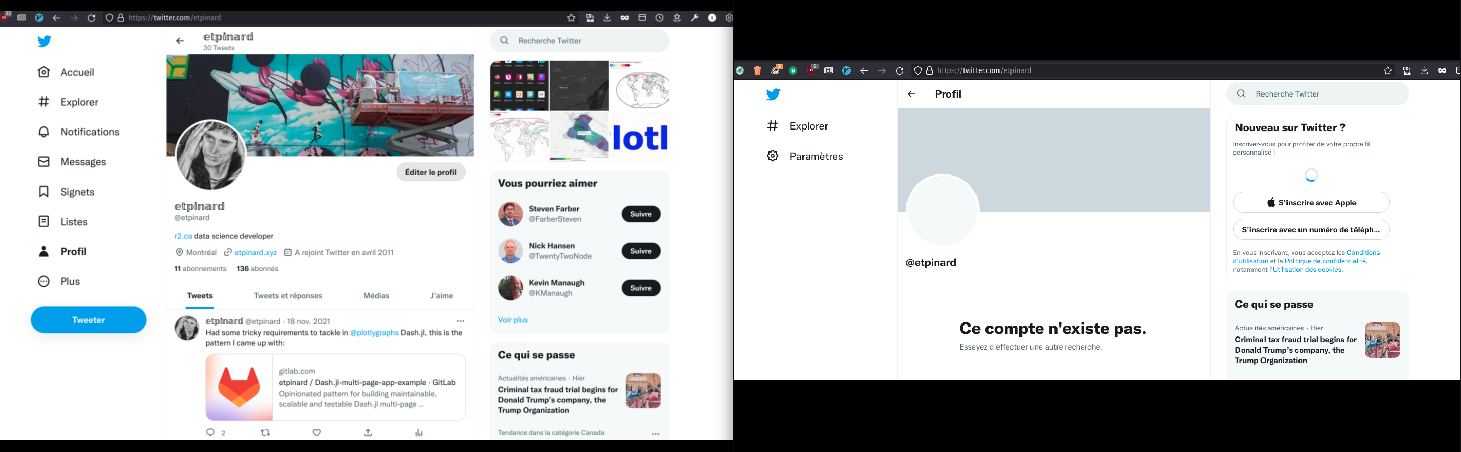
Task: Follow Steven Farber with Suivre button
Action: [x=641, y=214]
